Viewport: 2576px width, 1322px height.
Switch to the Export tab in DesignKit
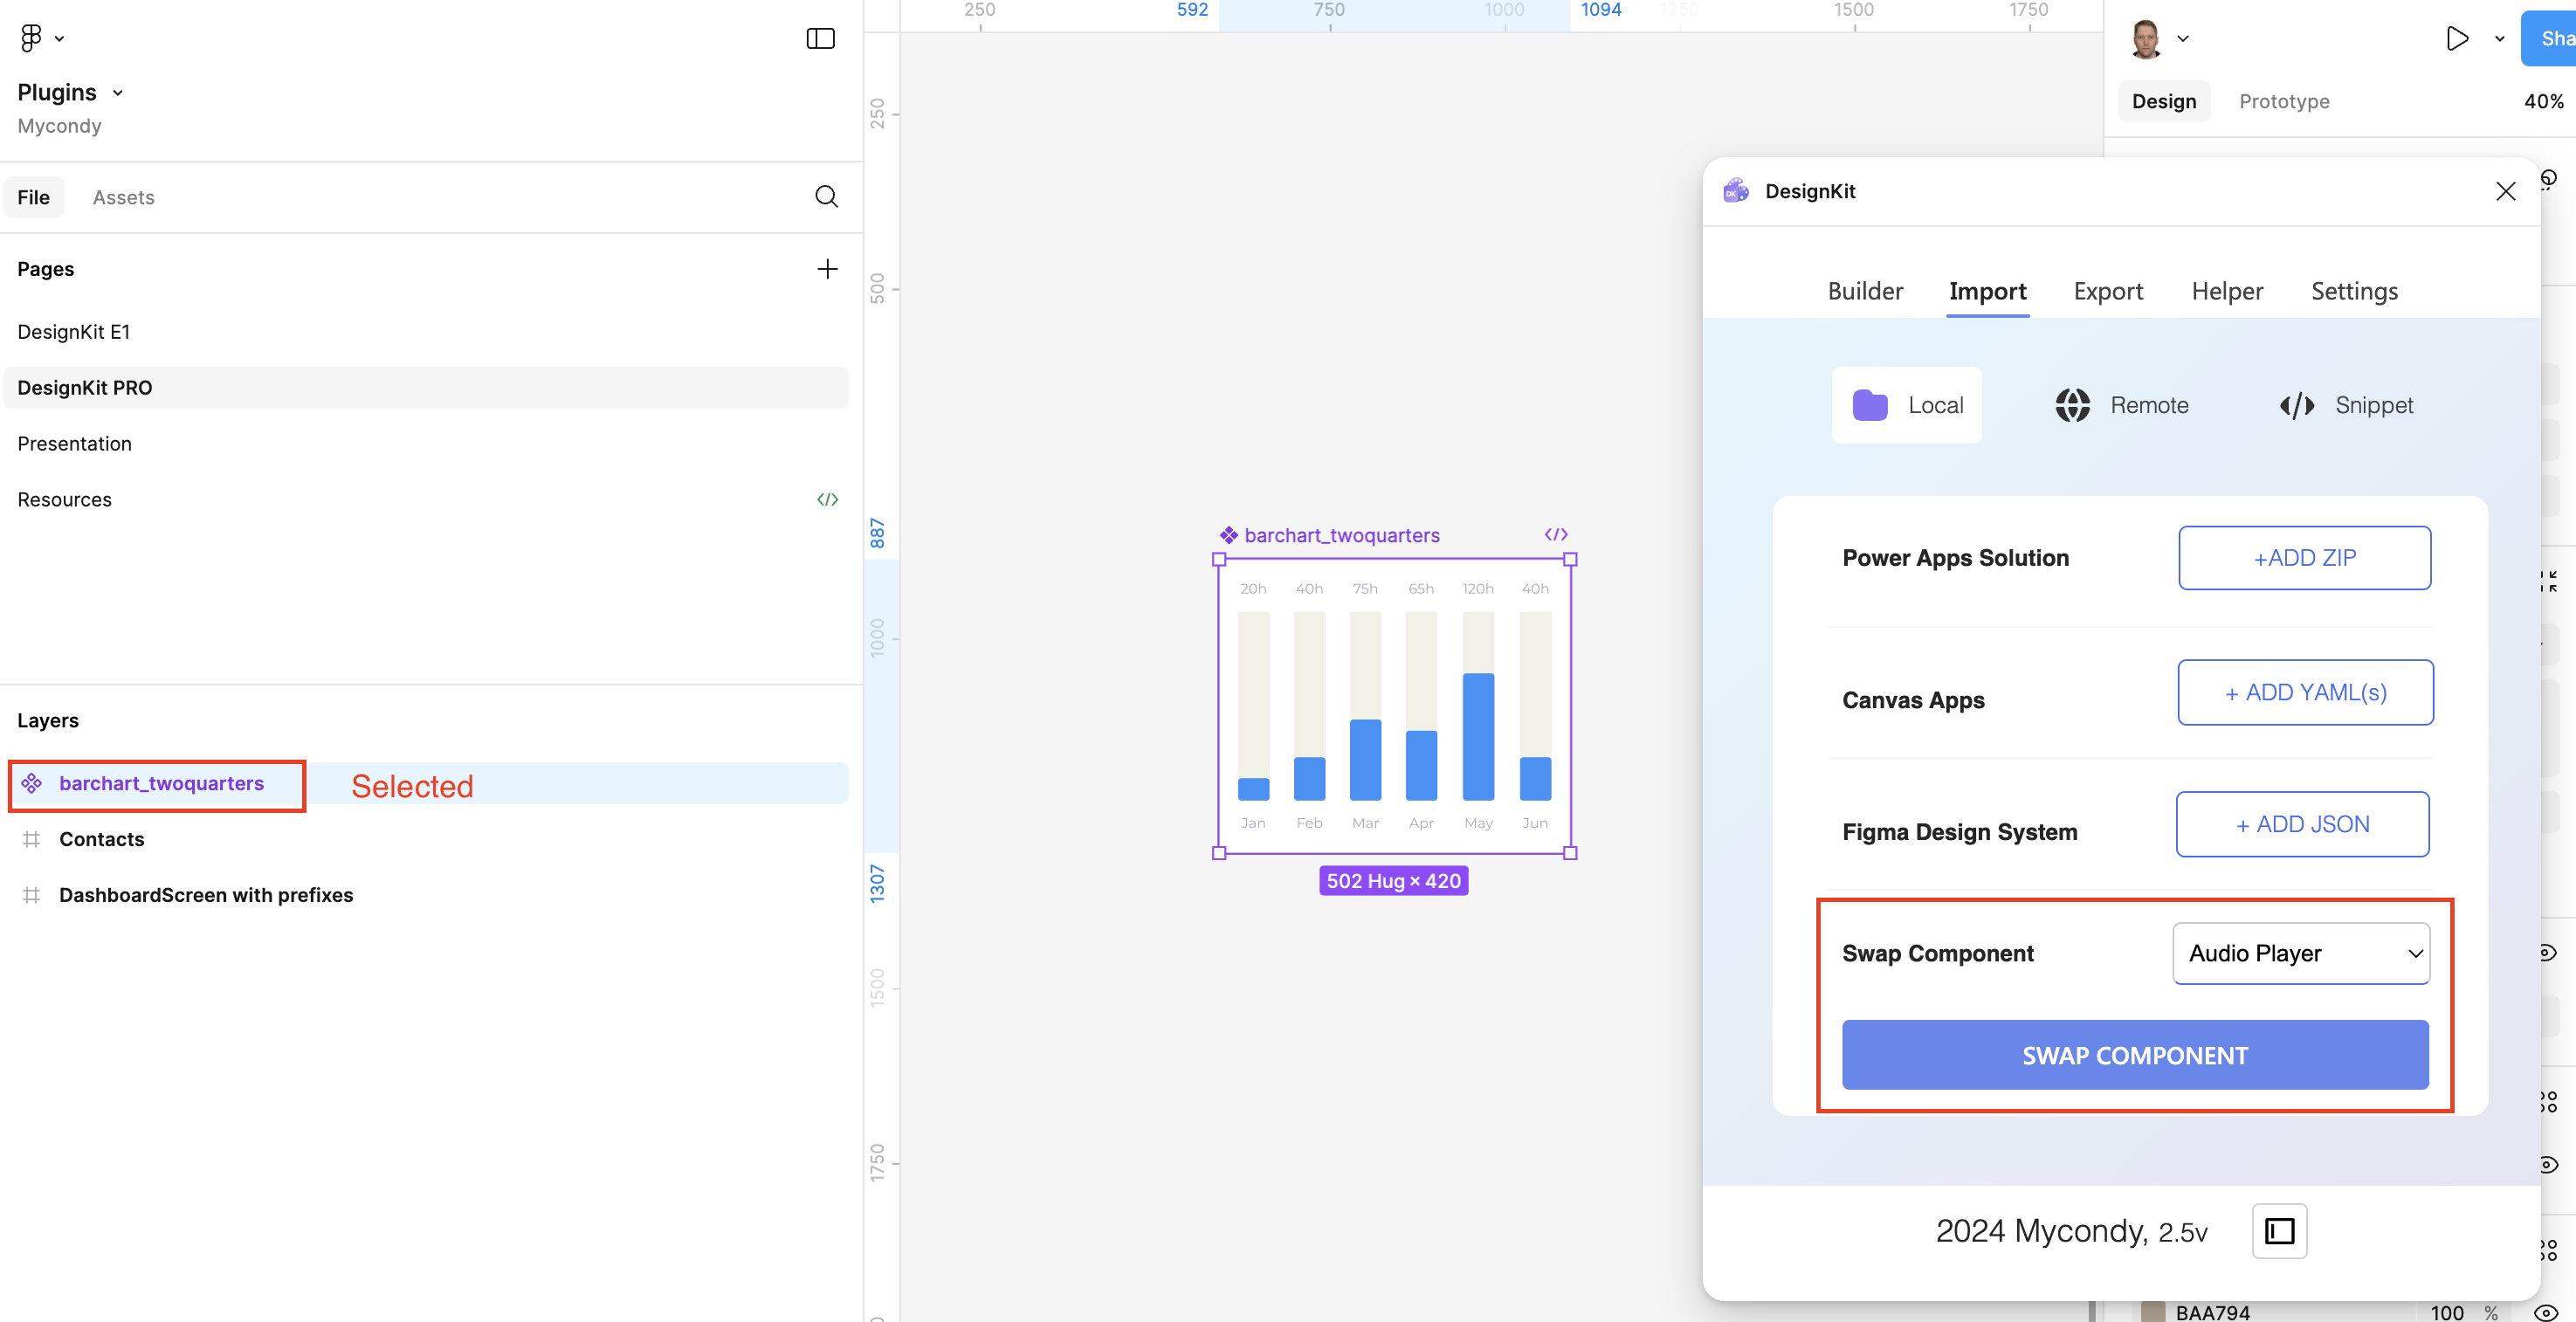[x=2108, y=291]
